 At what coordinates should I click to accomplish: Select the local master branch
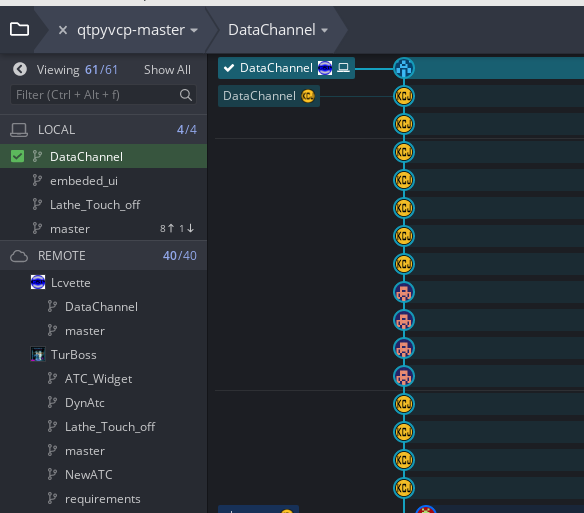point(70,229)
